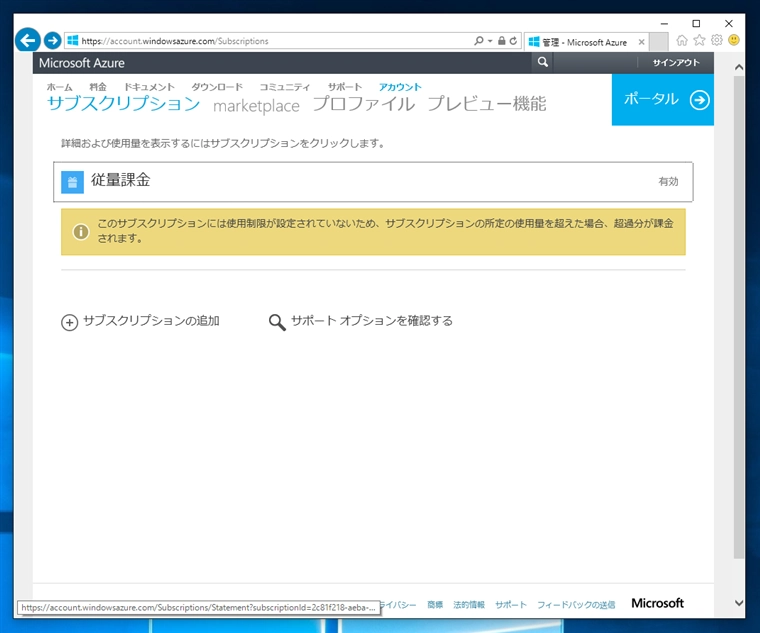This screenshot has height=633, width=760.
Task: Switch to サブスクリプション tab
Action: click(x=123, y=103)
